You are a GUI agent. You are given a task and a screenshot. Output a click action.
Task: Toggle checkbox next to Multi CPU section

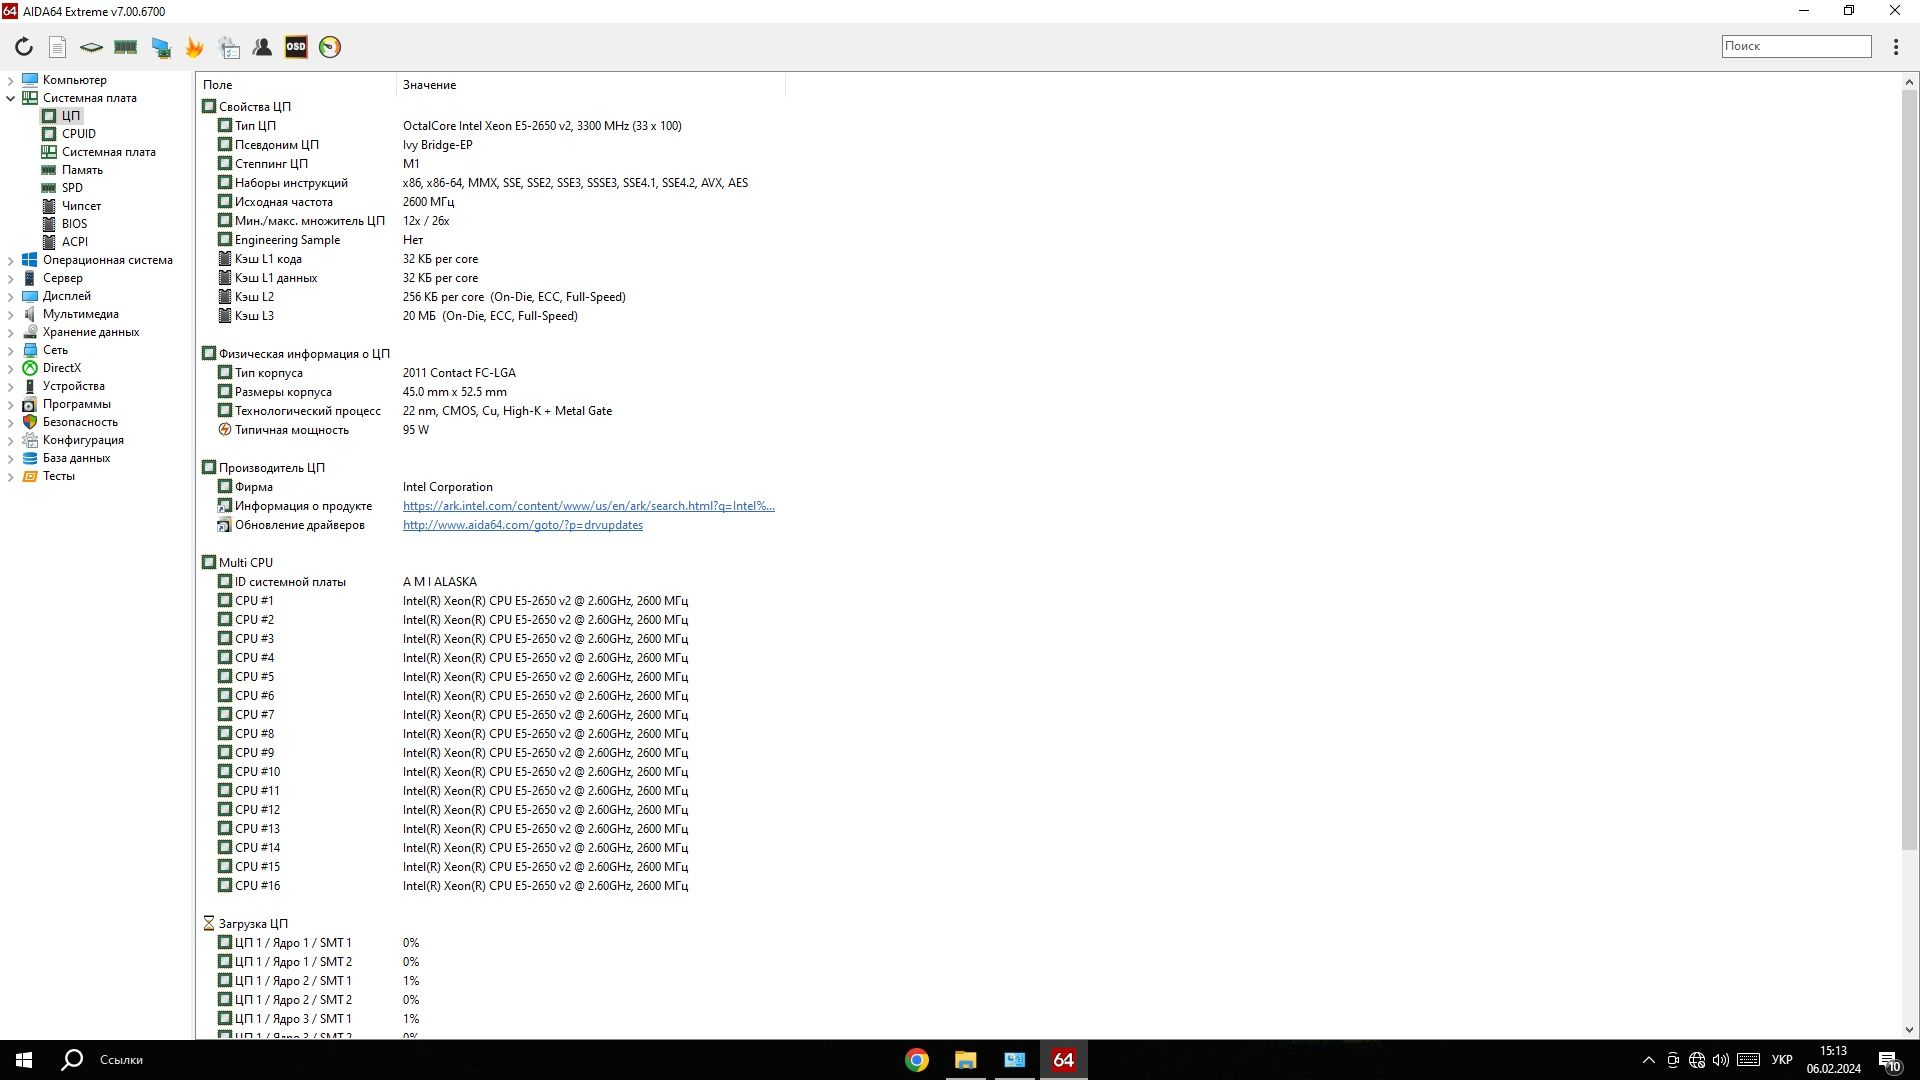[x=208, y=562]
